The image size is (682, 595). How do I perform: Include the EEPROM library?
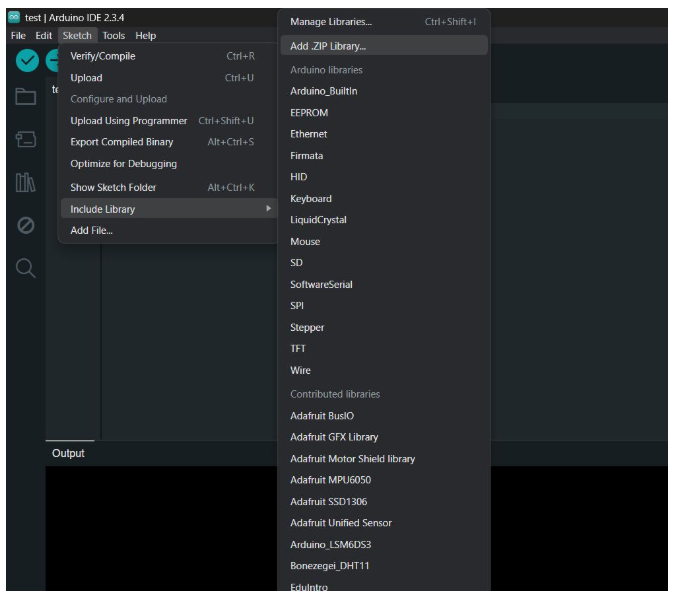(x=384, y=113)
